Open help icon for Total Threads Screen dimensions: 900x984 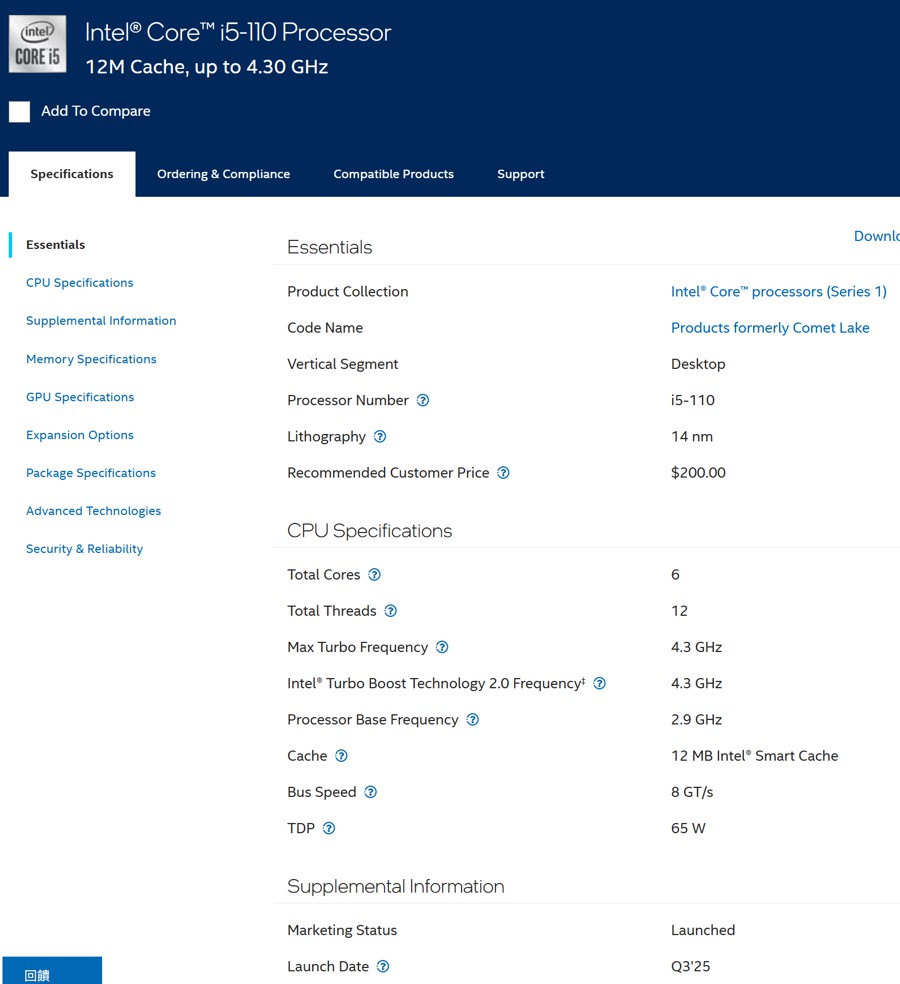(x=390, y=611)
